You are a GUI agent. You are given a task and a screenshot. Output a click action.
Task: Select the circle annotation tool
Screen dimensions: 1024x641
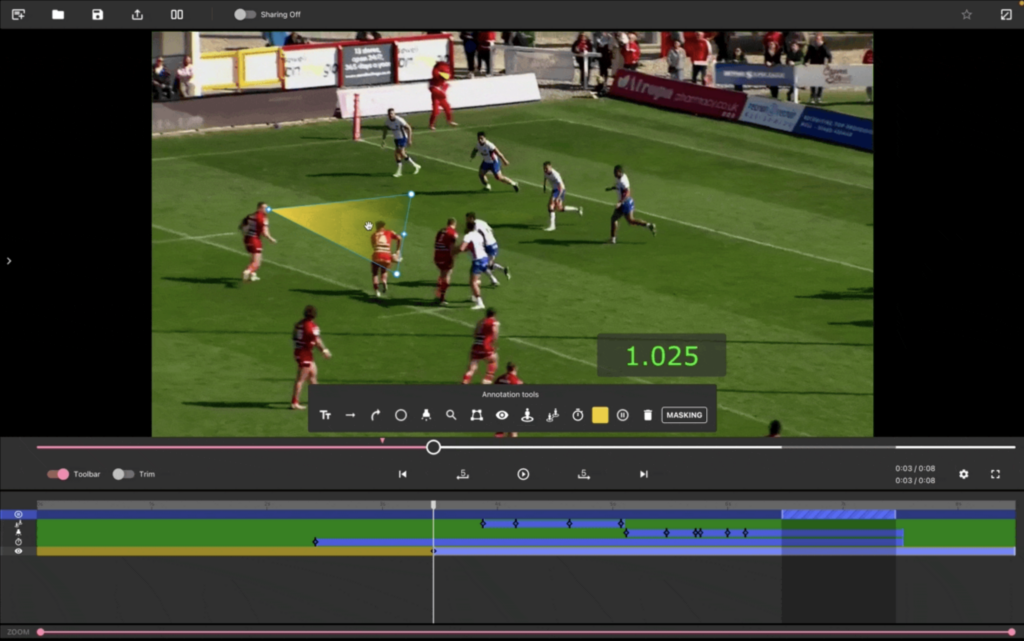pos(400,414)
